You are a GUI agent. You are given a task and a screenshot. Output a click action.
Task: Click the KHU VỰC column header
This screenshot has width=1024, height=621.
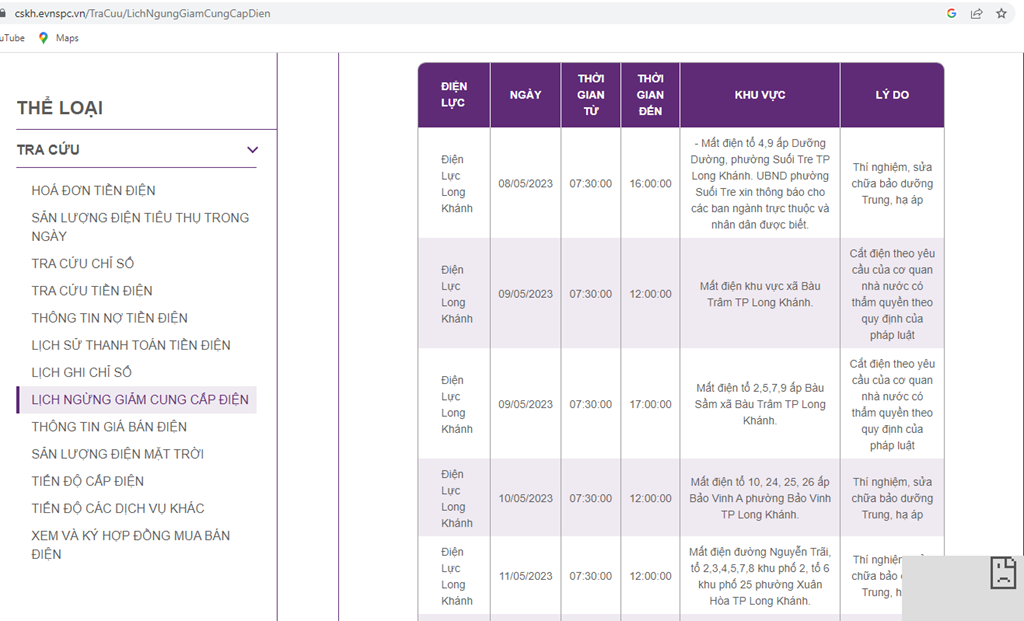pyautogui.click(x=760, y=95)
